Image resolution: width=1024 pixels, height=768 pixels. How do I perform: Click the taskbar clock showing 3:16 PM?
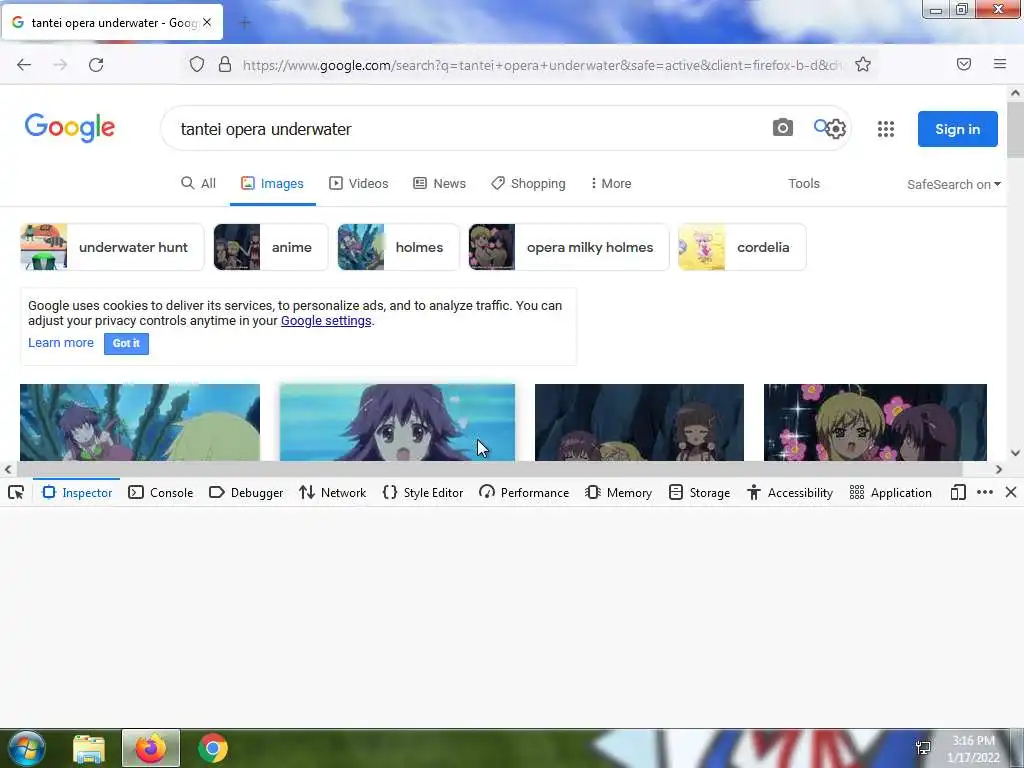click(973, 748)
